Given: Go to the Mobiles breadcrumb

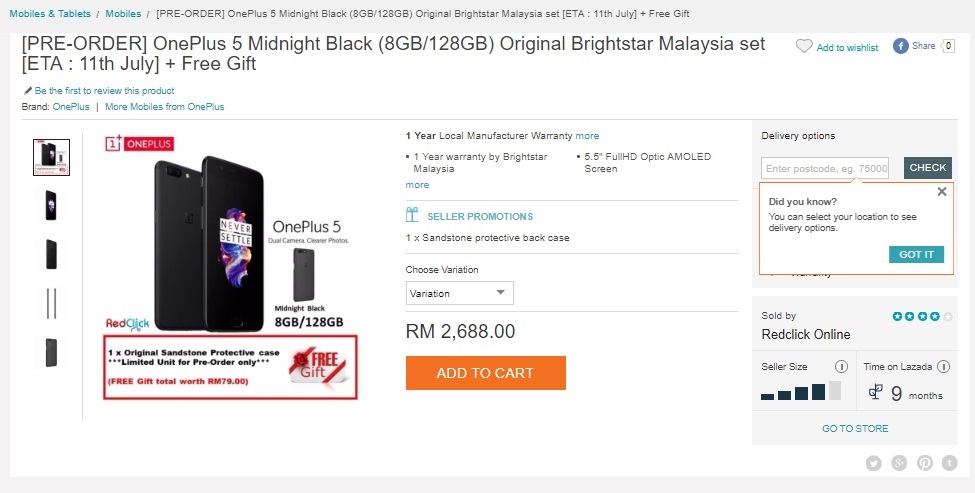Looking at the screenshot, I should (x=123, y=14).
